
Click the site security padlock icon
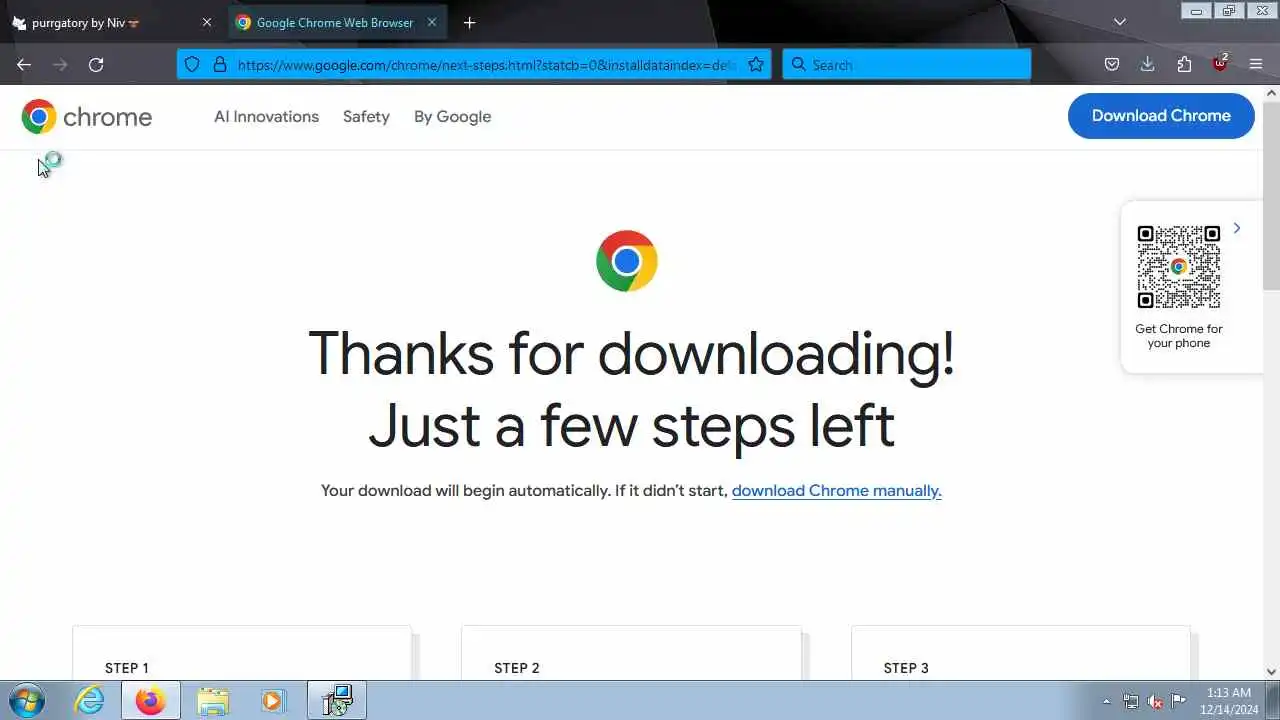click(220, 65)
